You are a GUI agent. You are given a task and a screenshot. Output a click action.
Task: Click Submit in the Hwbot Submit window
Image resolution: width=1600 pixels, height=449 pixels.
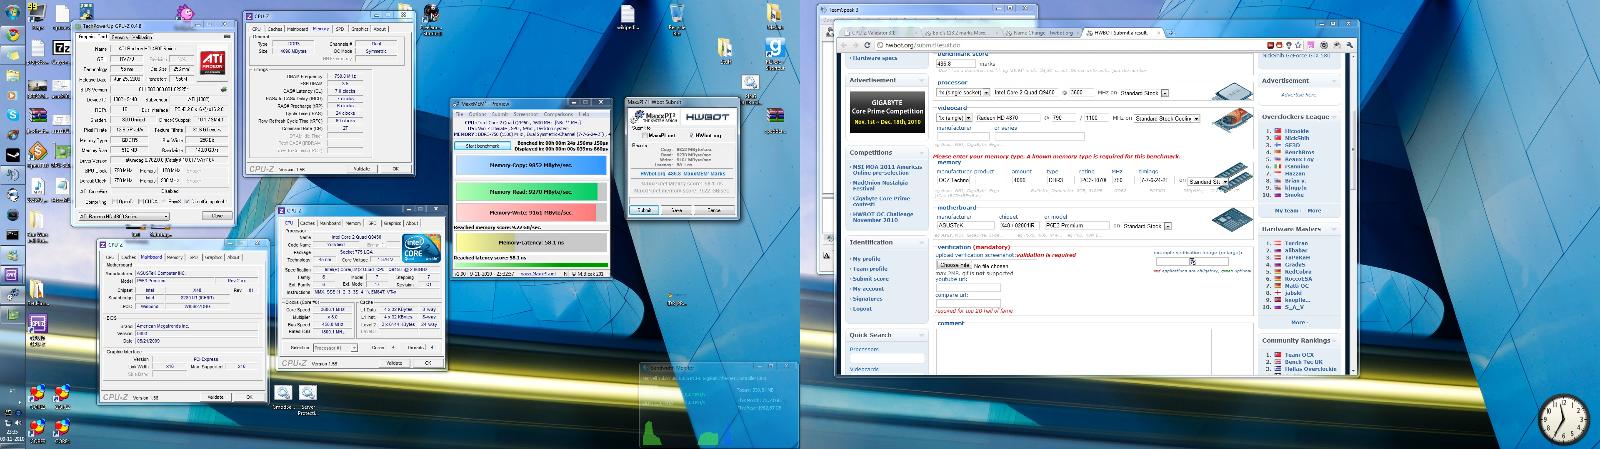click(x=646, y=210)
